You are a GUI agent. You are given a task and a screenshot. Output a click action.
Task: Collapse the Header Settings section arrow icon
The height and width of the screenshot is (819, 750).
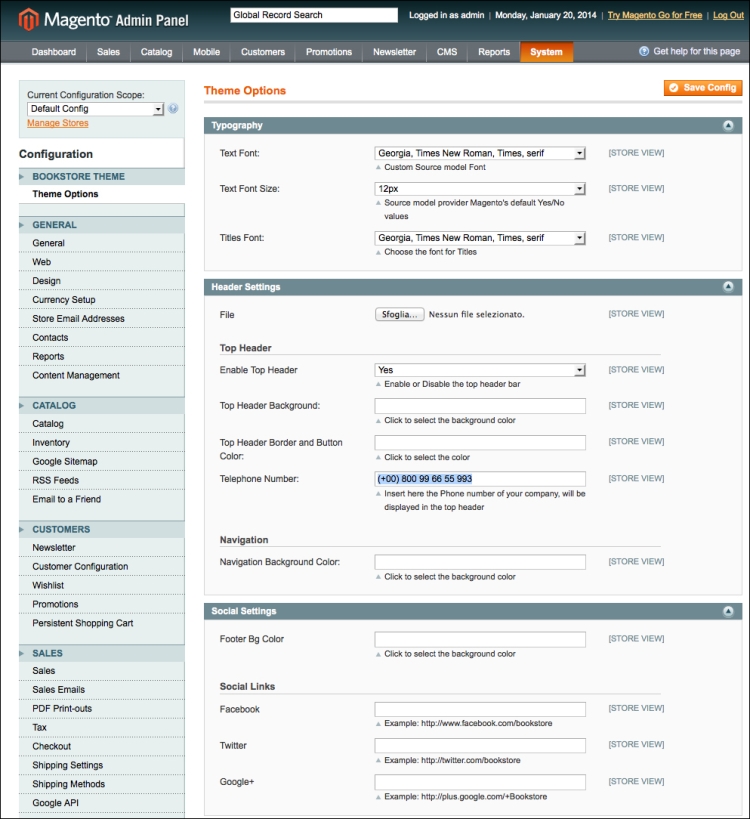pos(728,287)
